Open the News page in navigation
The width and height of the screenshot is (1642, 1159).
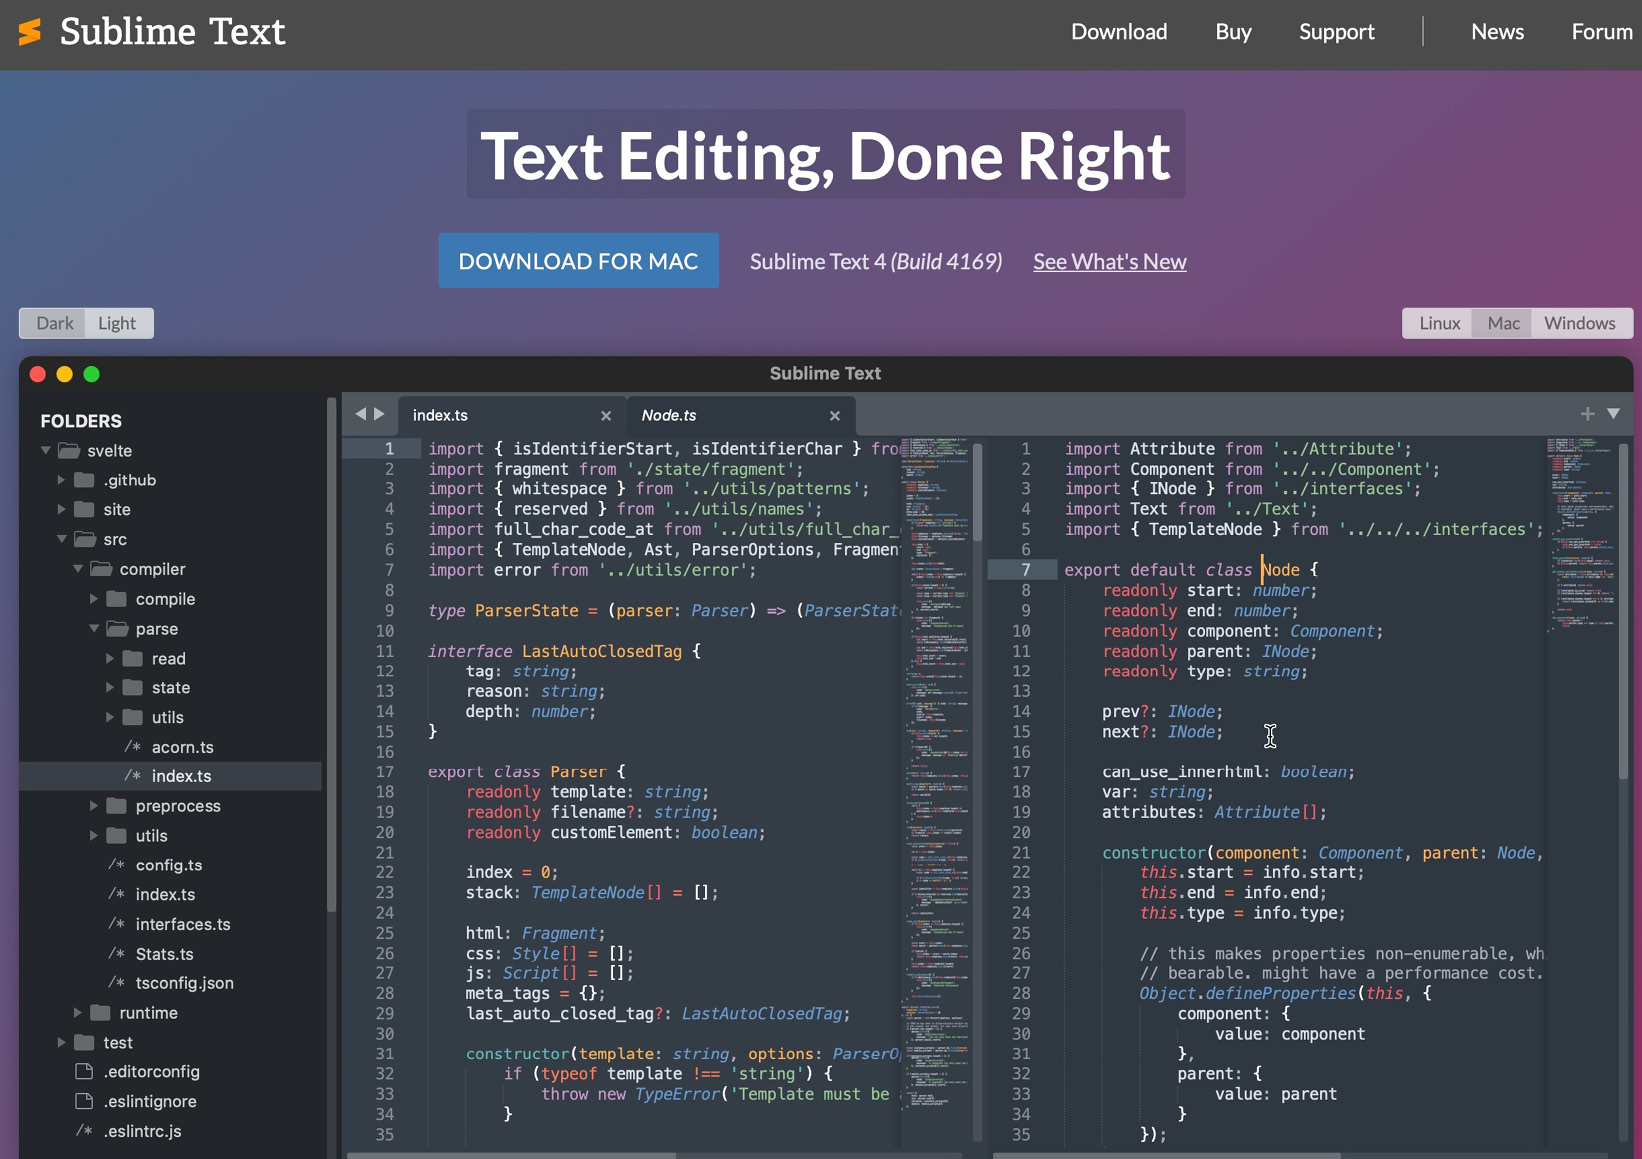pos(1497,32)
